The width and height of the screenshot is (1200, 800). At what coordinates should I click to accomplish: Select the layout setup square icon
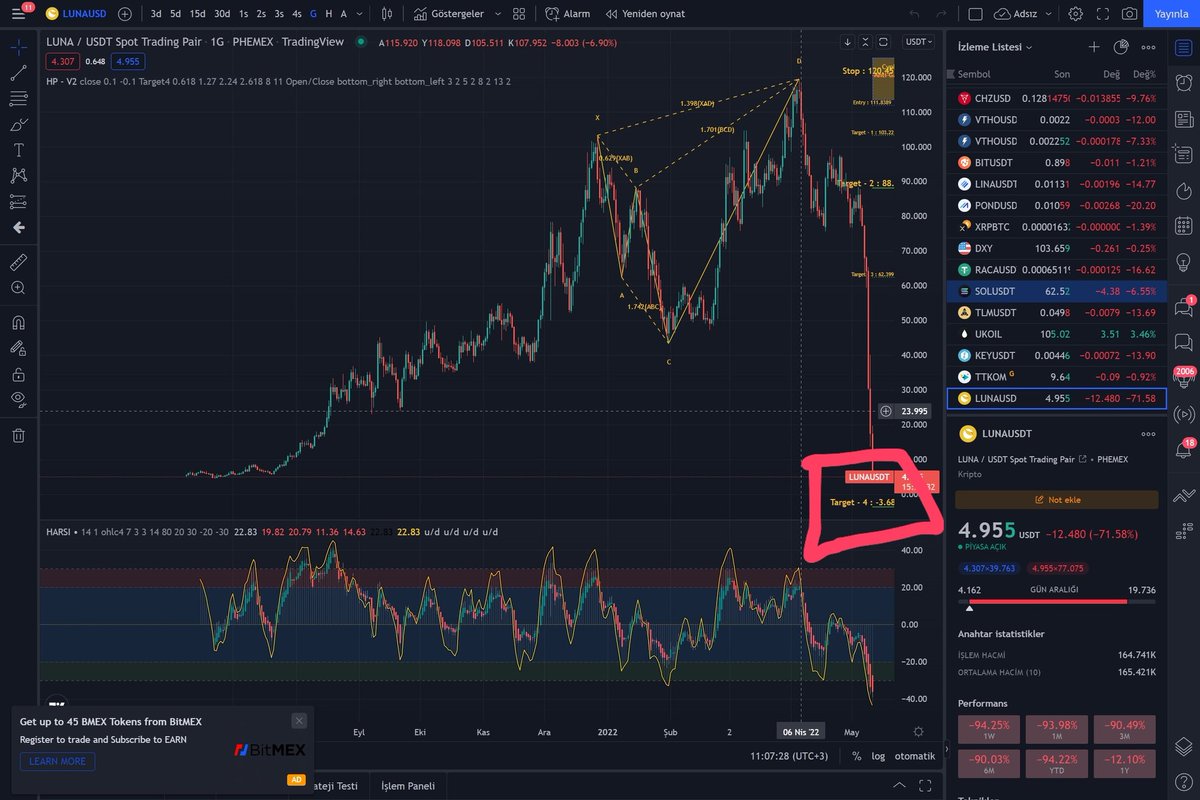[x=975, y=14]
